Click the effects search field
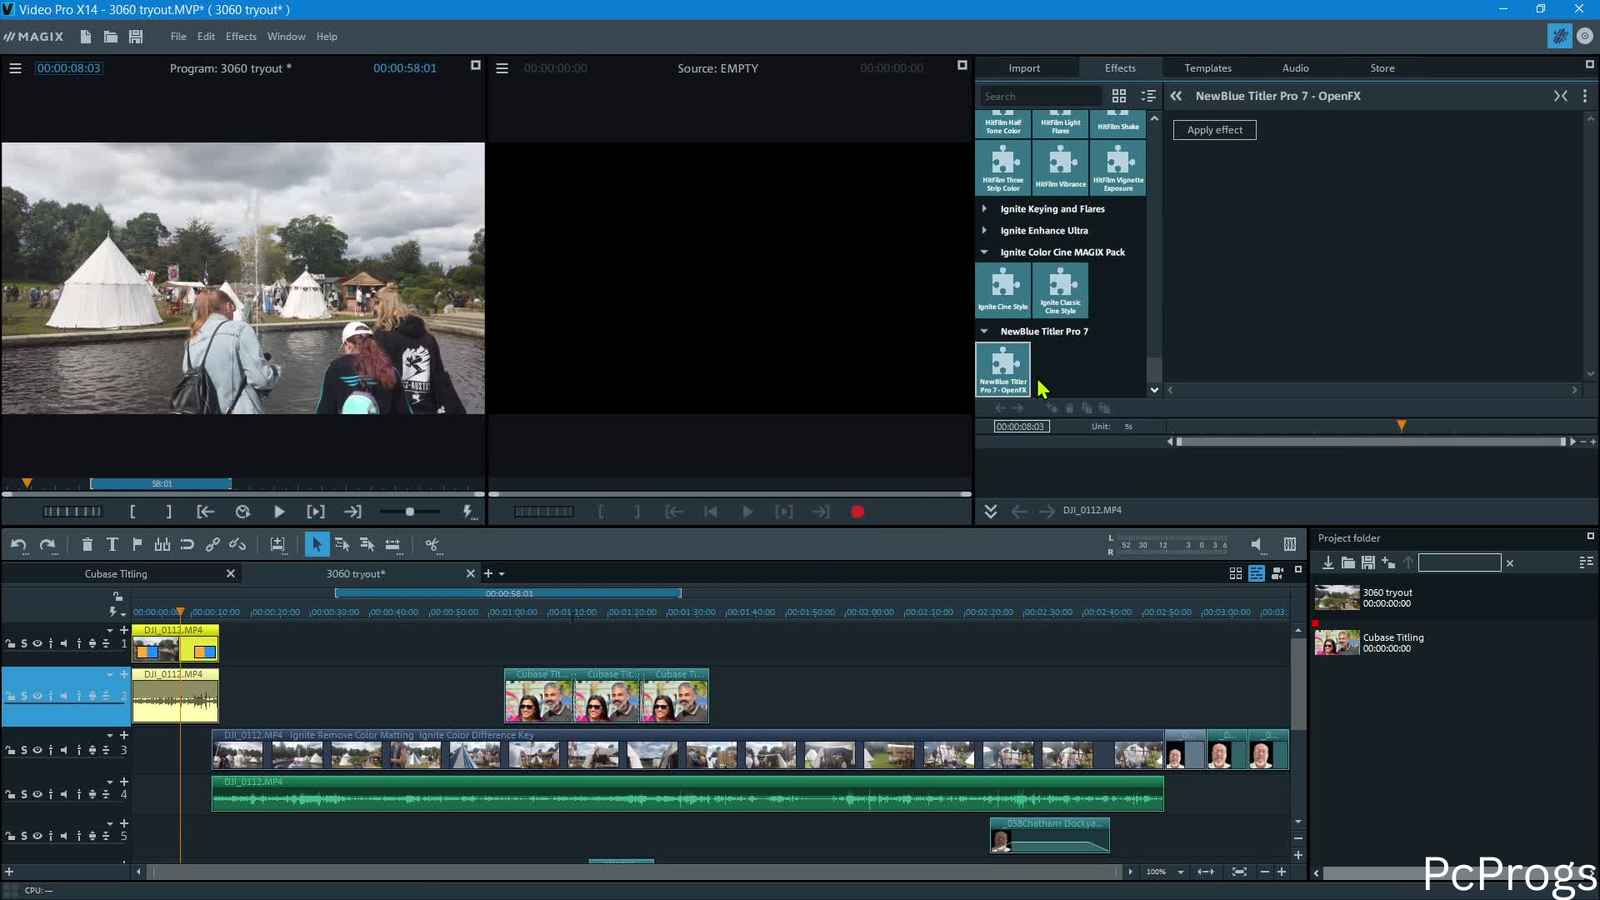The width and height of the screenshot is (1600, 900). (1040, 96)
